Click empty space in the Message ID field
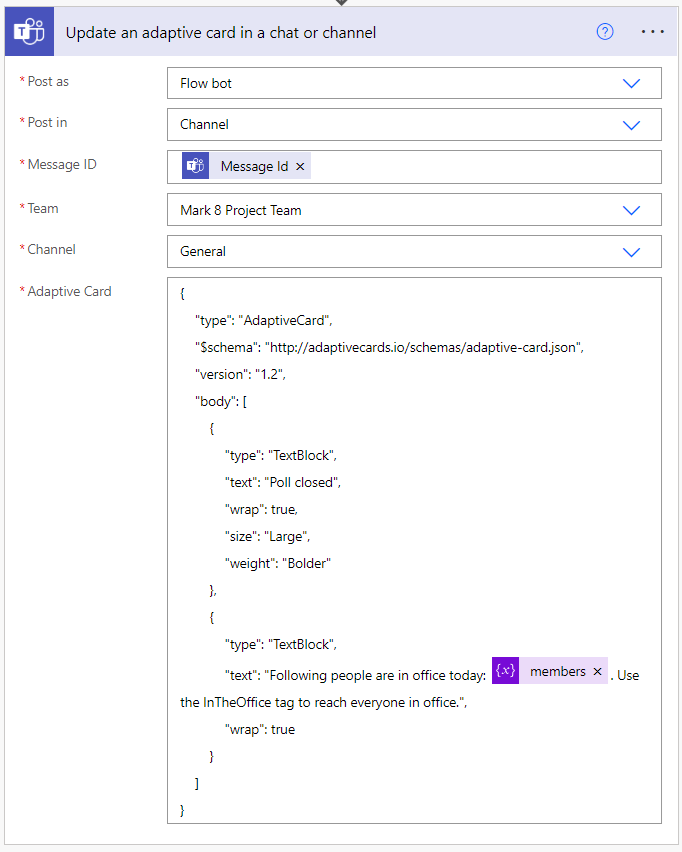682x852 pixels. tap(480, 167)
